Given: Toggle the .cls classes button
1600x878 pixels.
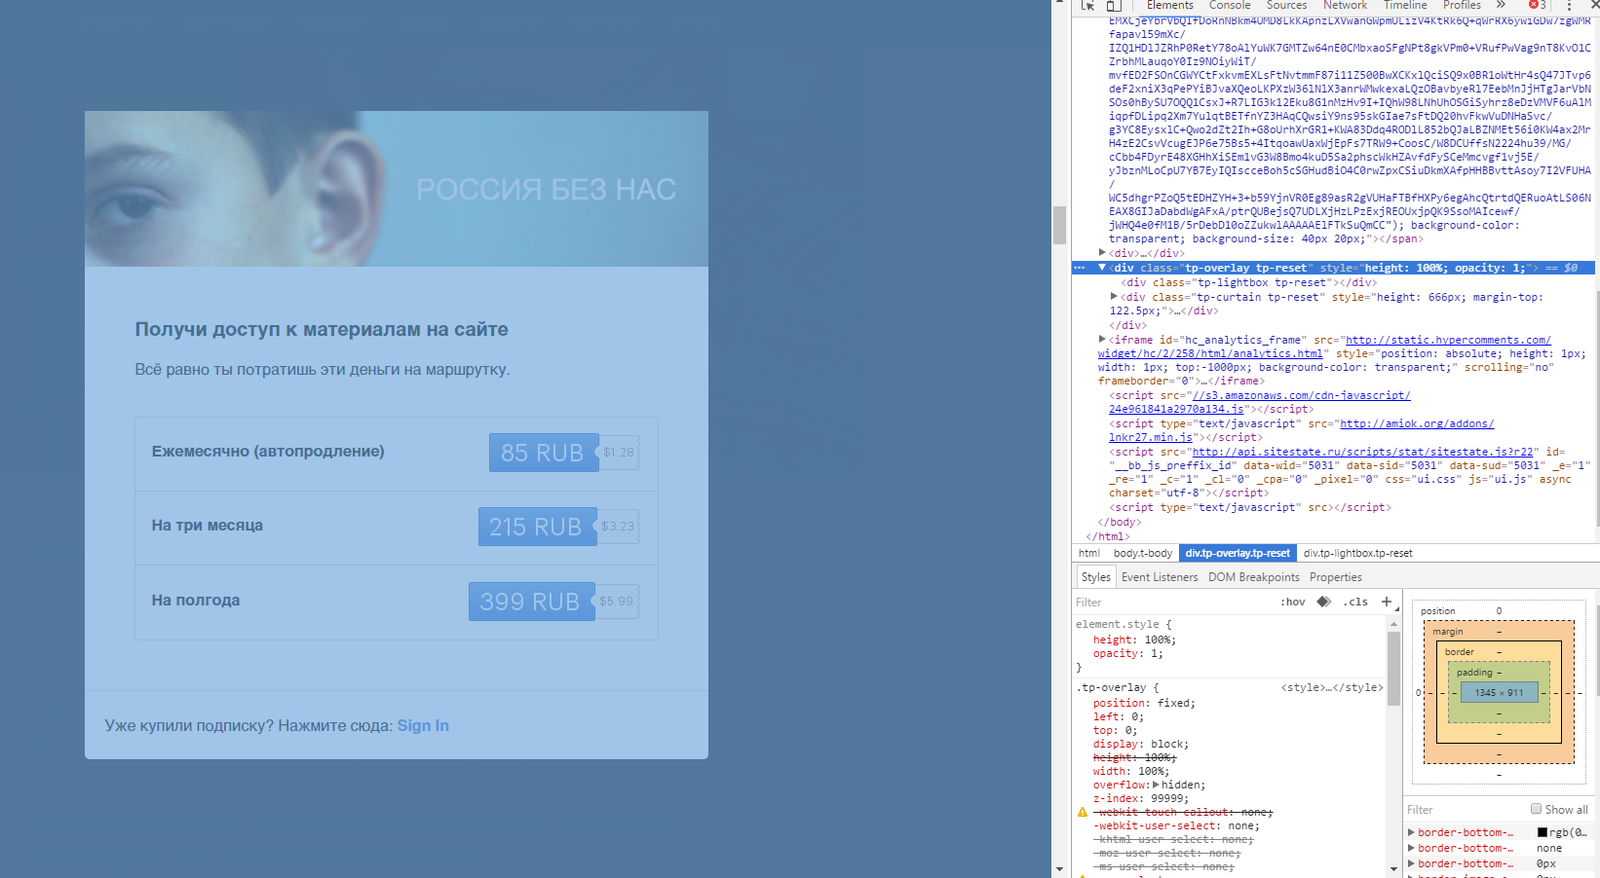Looking at the screenshot, I should pyautogui.click(x=1355, y=602).
